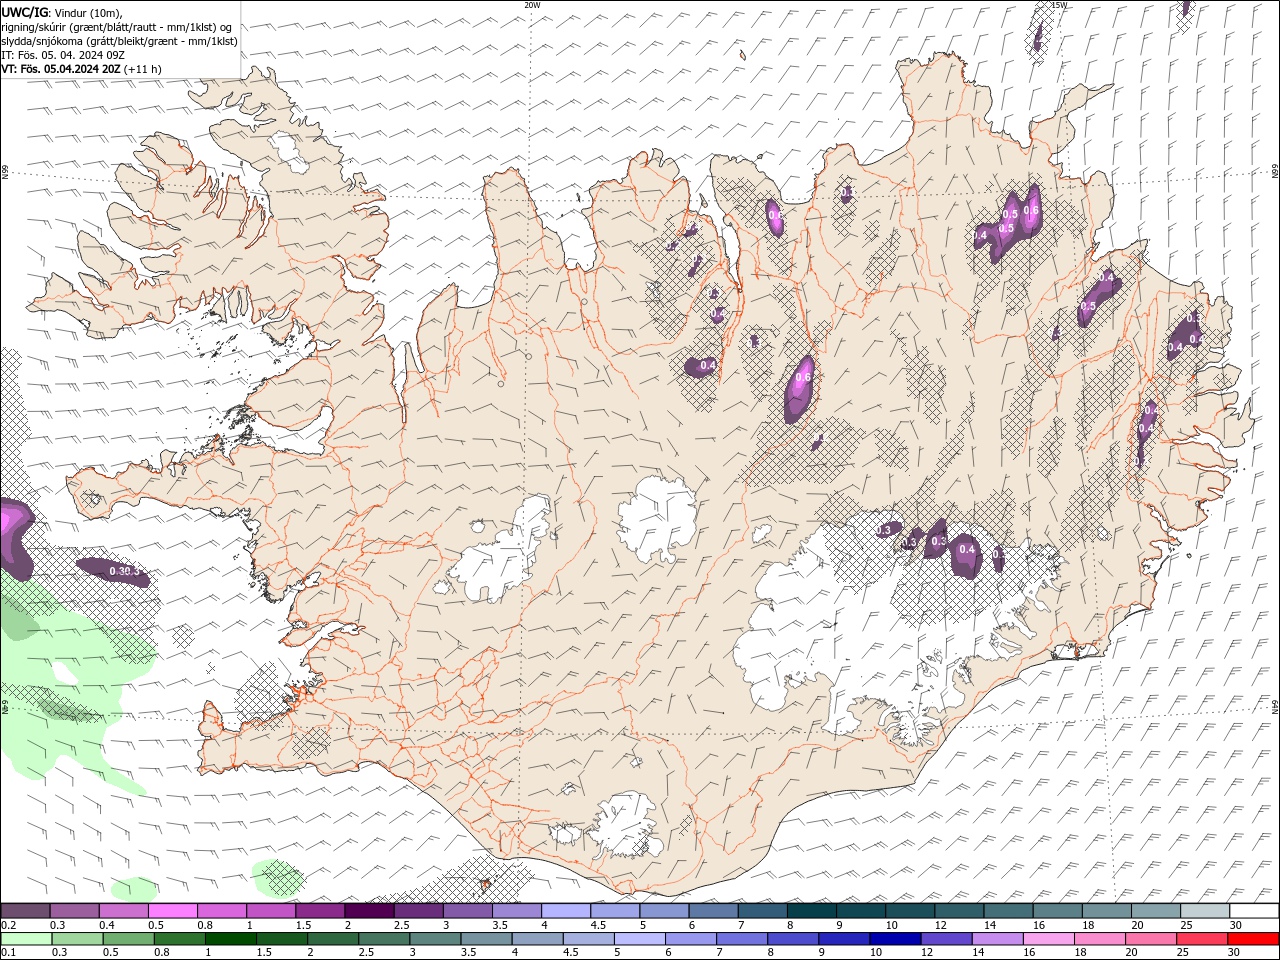Click the lightest green rain swatch between 0.1 and 0.3
Screen dimensions: 1280x960
26,939
